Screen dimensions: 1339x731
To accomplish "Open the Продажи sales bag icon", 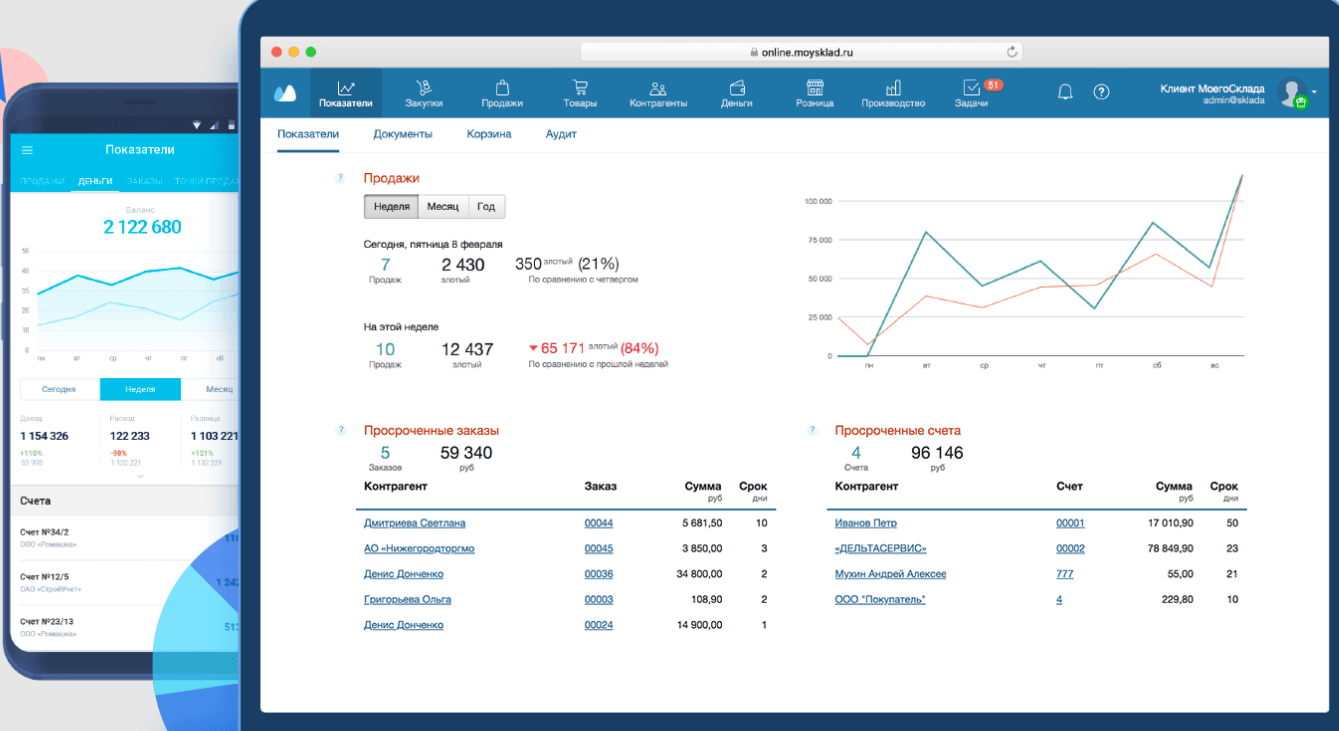I will pos(502,89).
